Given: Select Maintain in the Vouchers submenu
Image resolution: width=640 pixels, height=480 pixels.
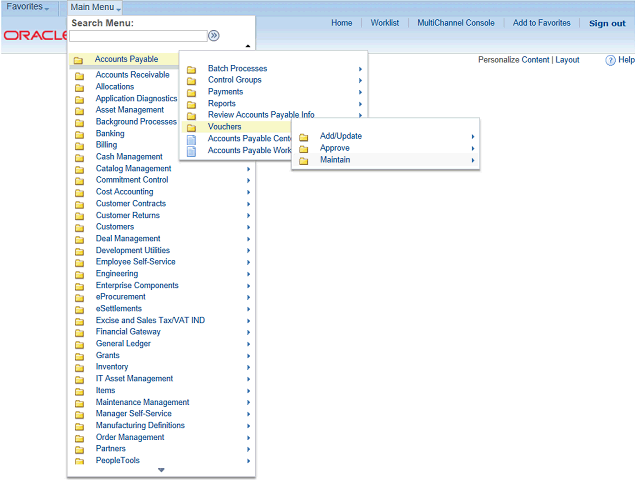Looking at the screenshot, I should point(335,160).
